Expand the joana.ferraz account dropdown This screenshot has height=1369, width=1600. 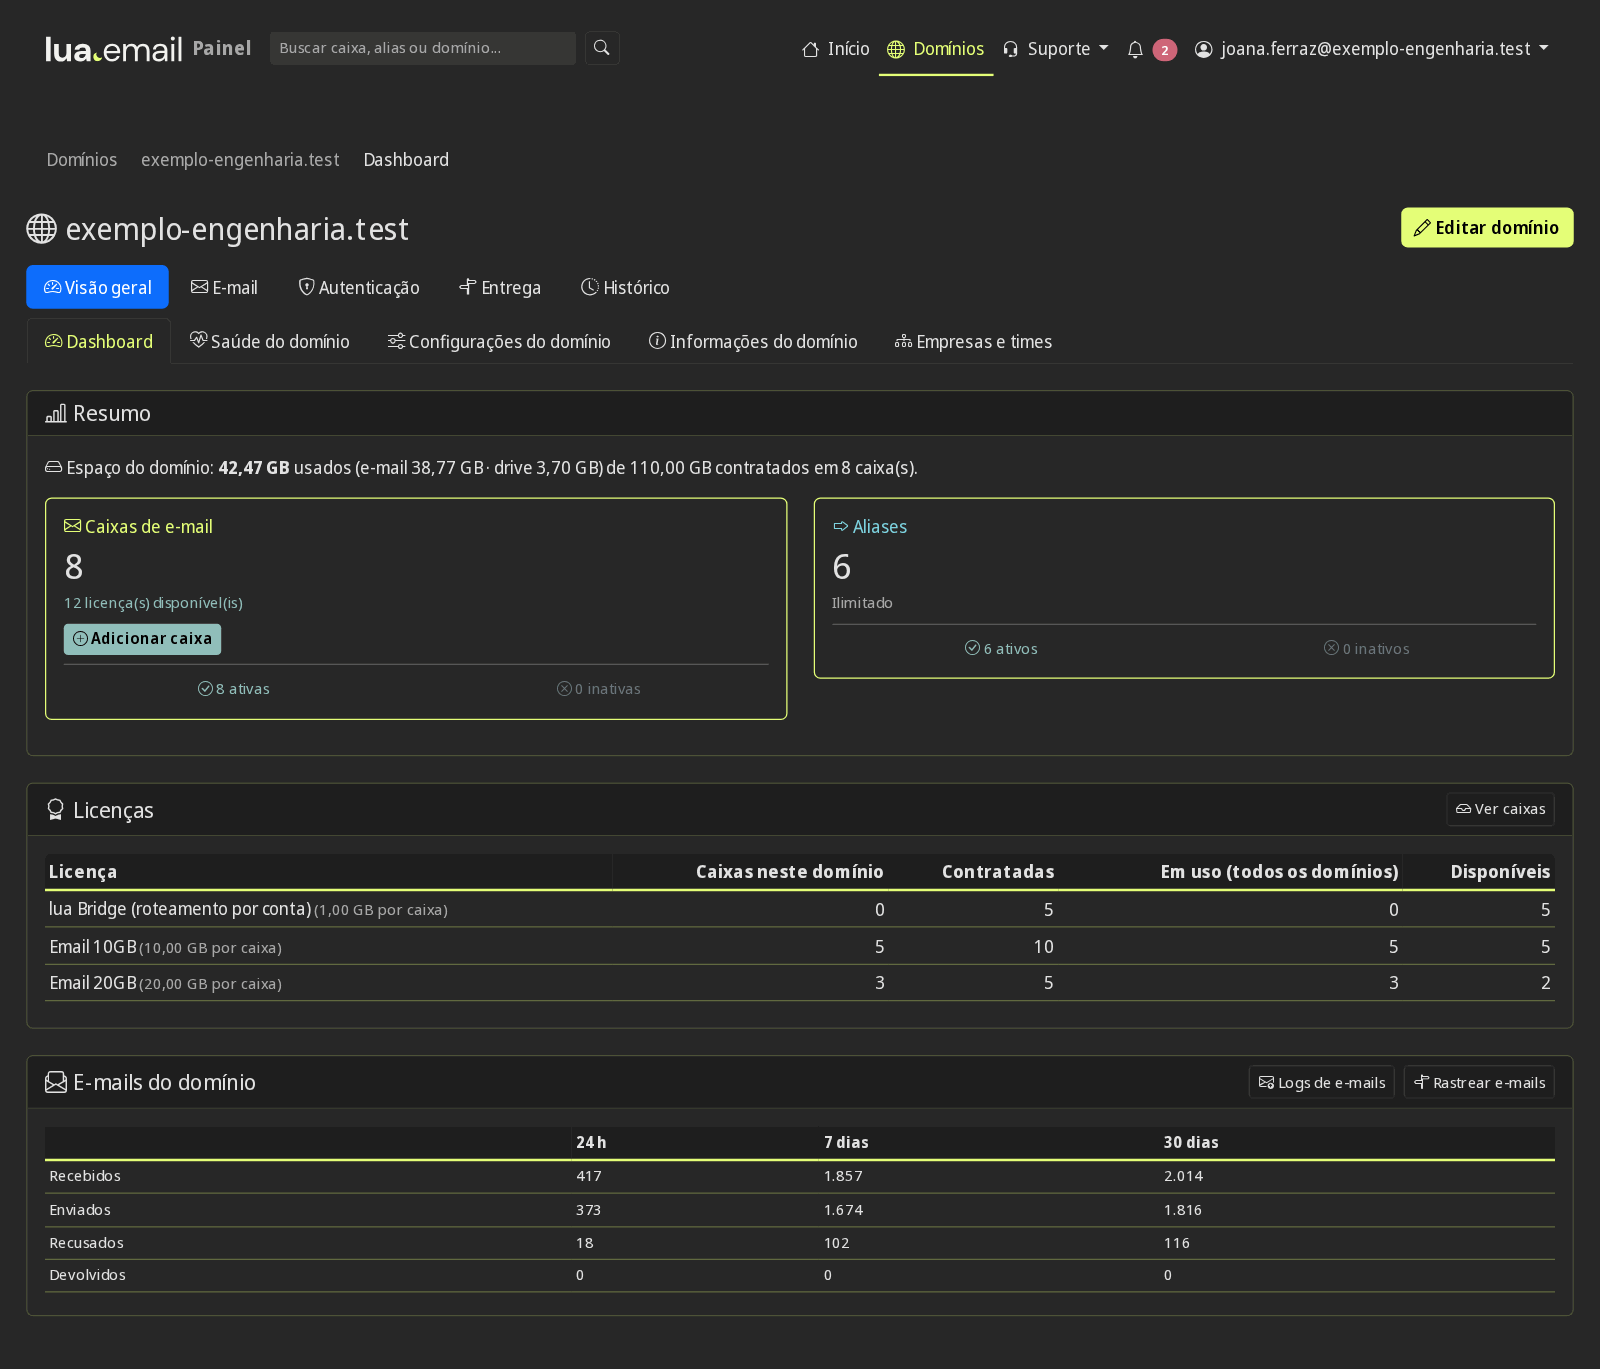tap(1372, 49)
